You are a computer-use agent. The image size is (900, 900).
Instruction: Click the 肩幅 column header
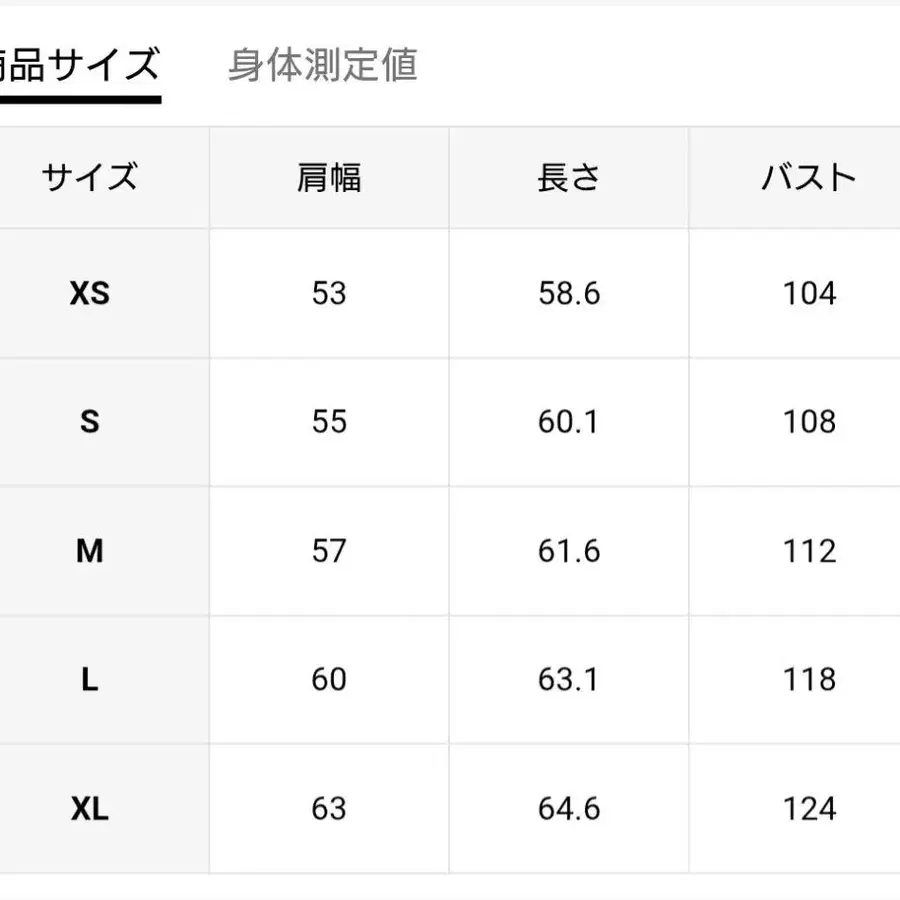pyautogui.click(x=330, y=177)
